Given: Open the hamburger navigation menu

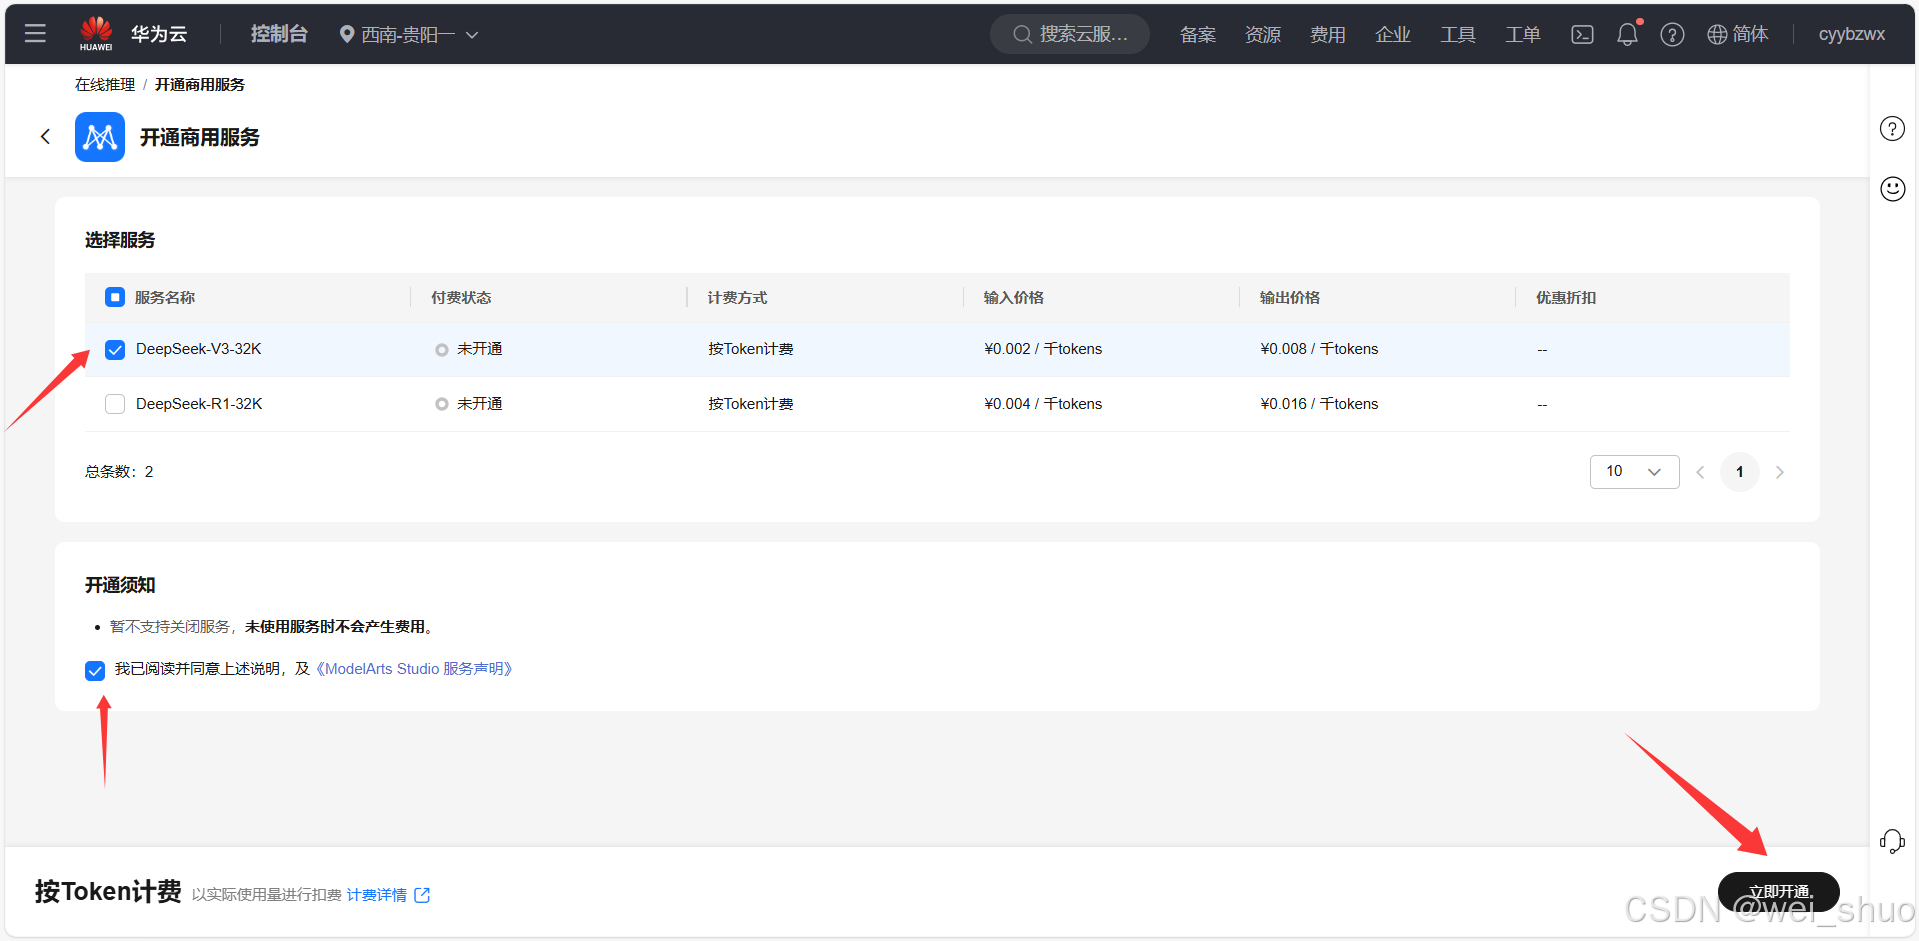Looking at the screenshot, I should [x=35, y=34].
